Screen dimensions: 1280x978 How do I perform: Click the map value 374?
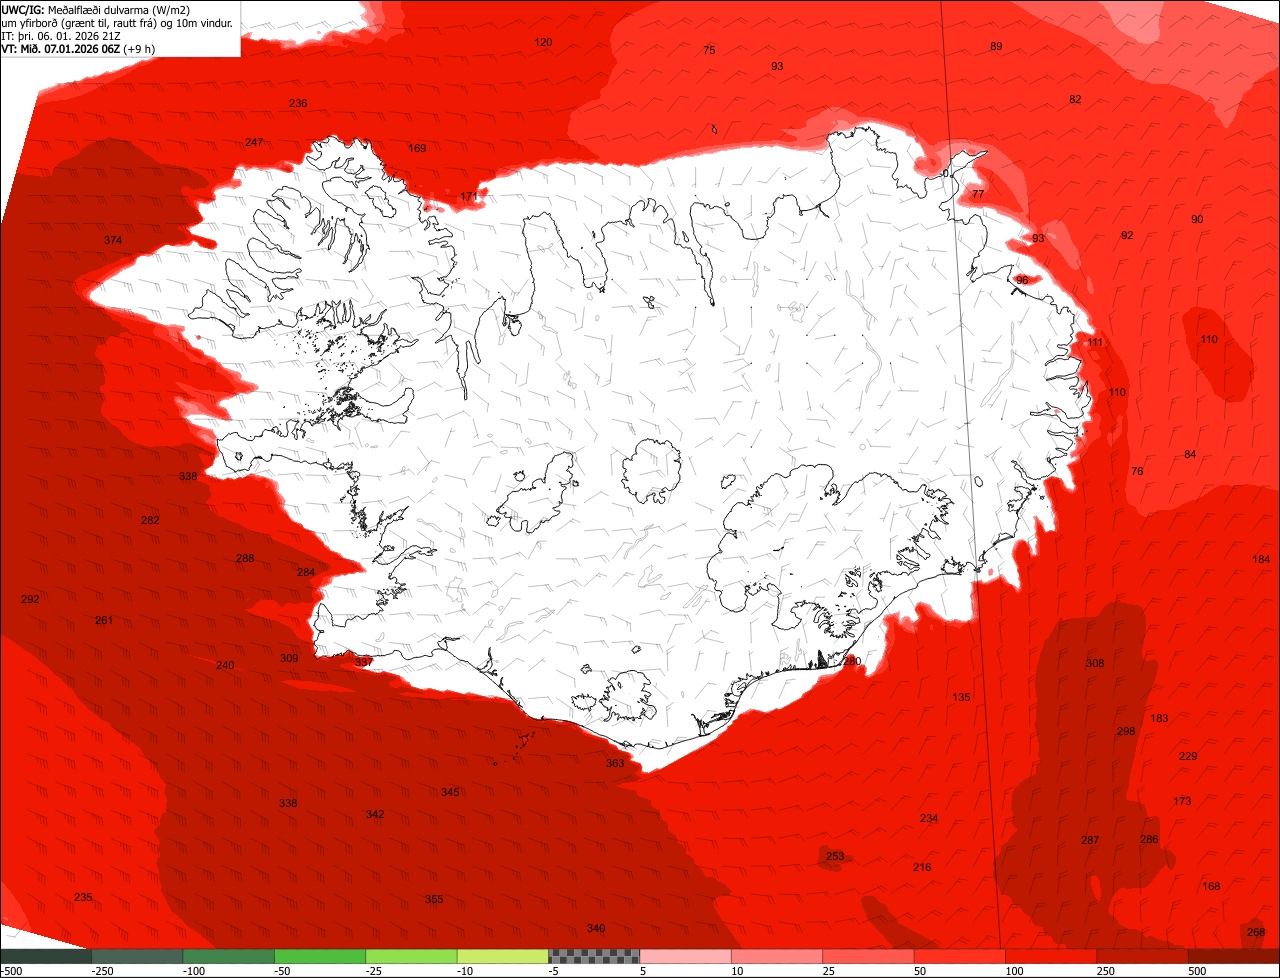click(113, 240)
